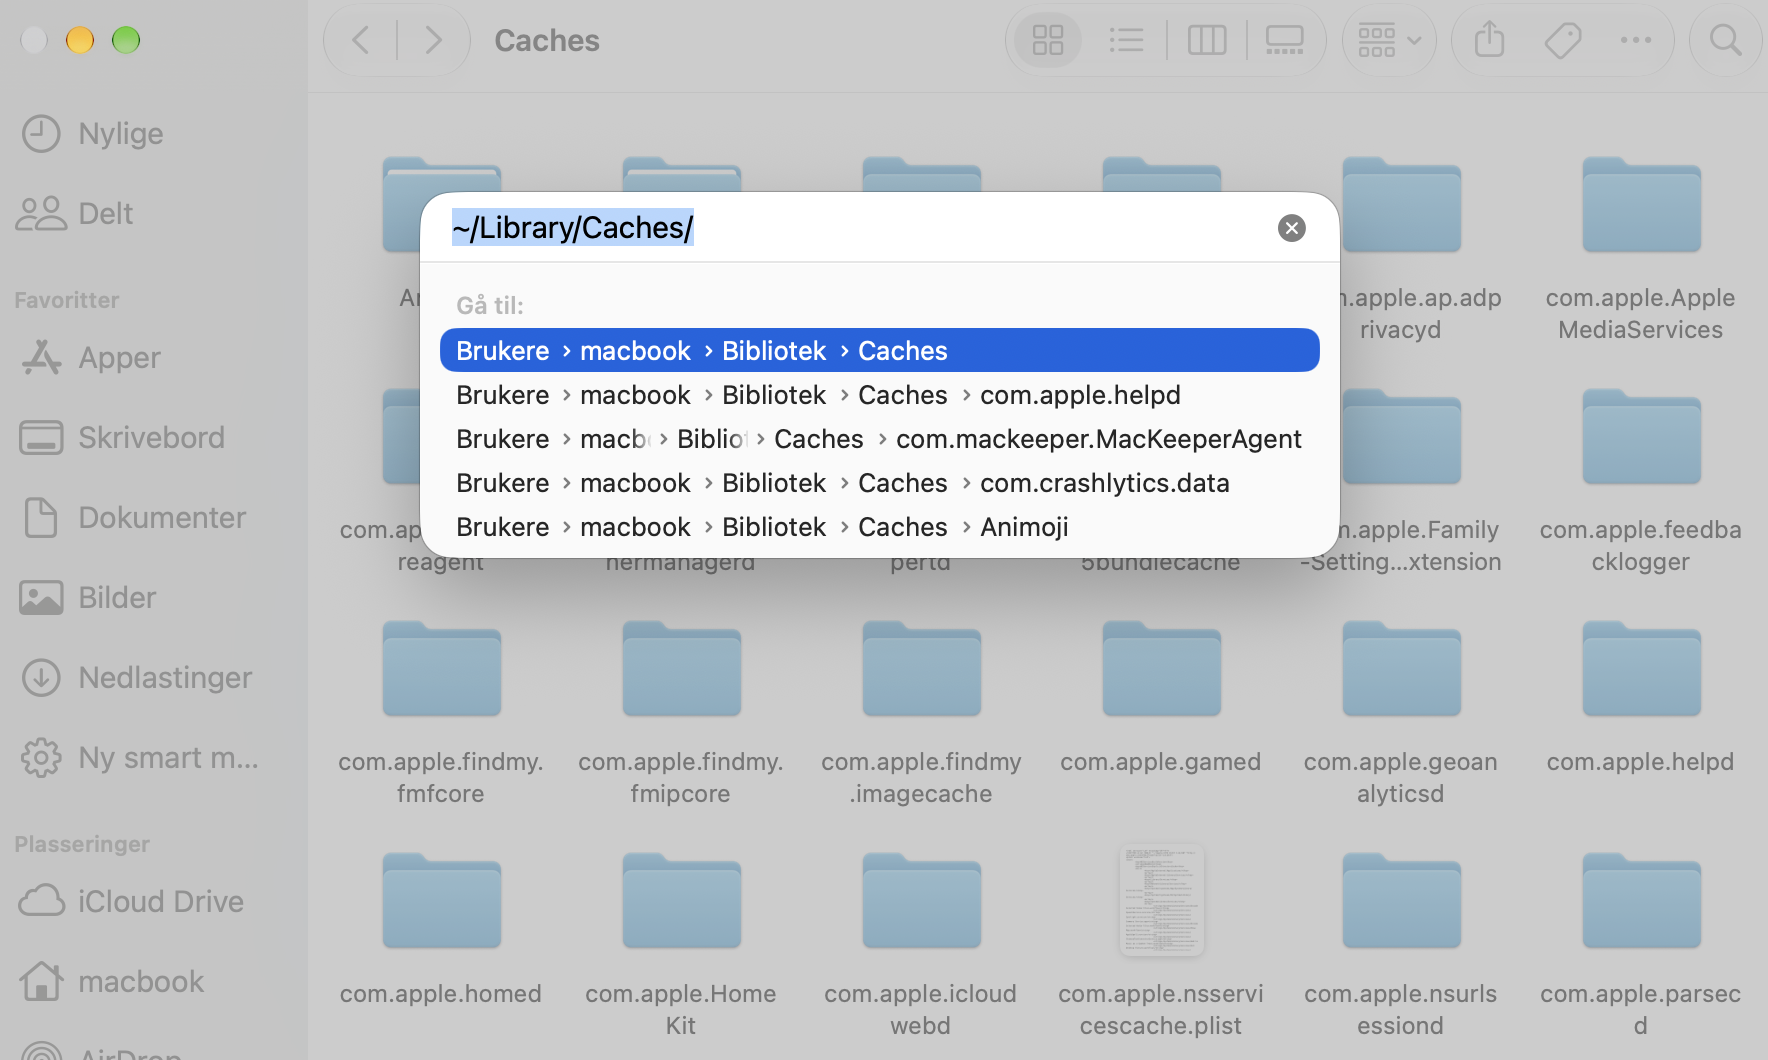Choose the Animoji path suggestion
This screenshot has width=1768, height=1060.
pos(880,527)
